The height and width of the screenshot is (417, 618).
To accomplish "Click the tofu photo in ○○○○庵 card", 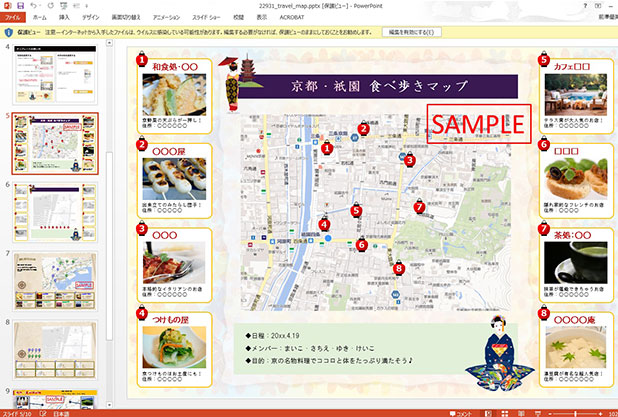I will 575,347.
